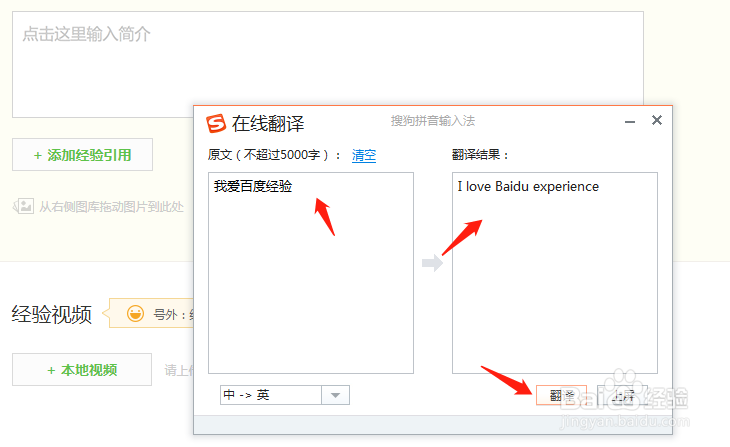Click the 本地视频 upload button
The height and width of the screenshot is (447, 730).
coord(82,370)
